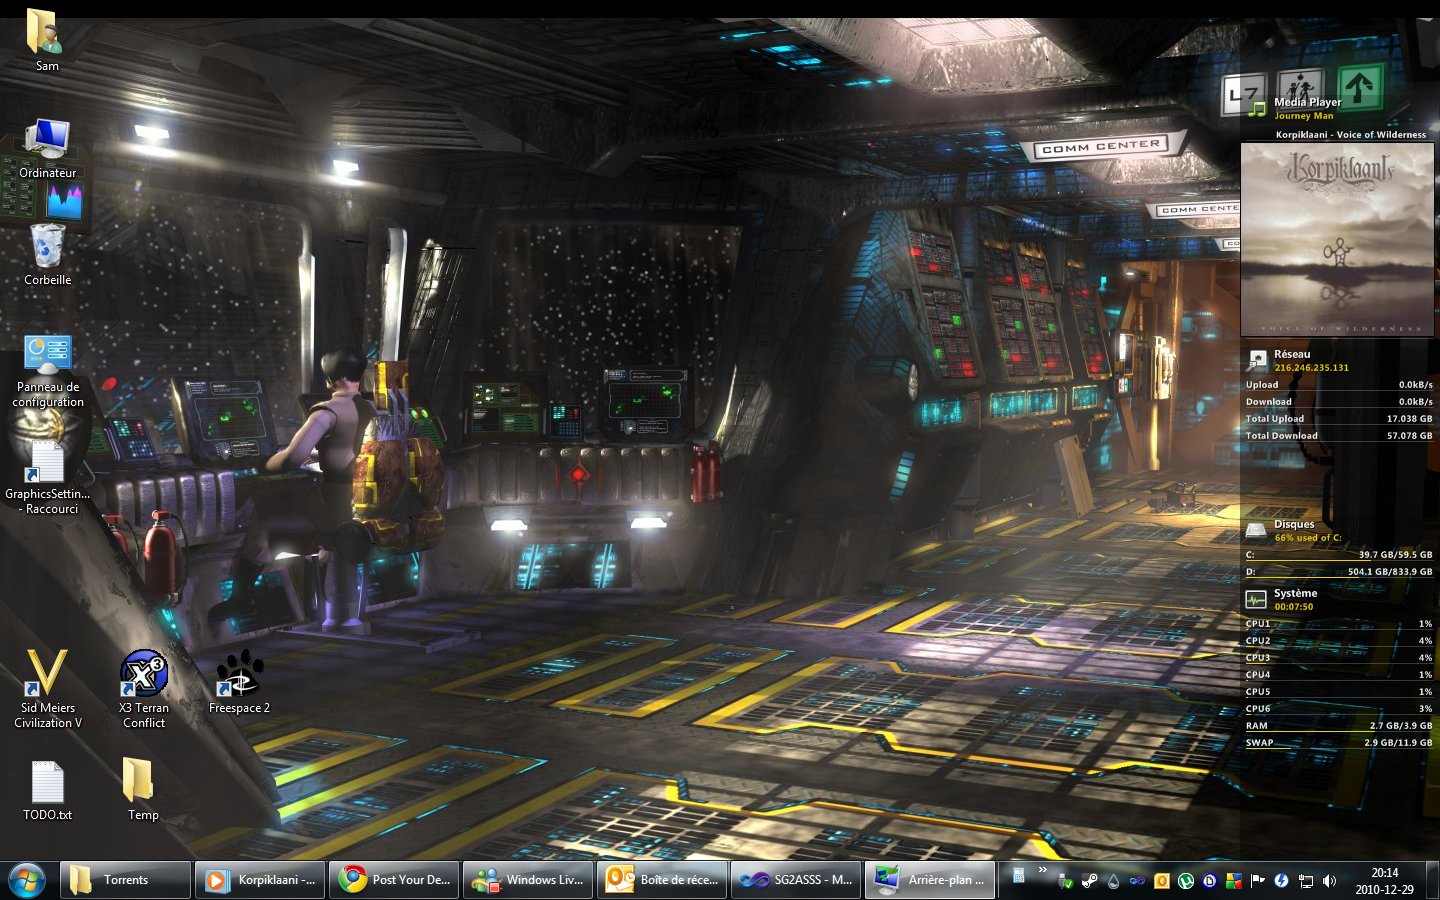
Task: Open the Sam user folder icon
Action: coord(47,40)
